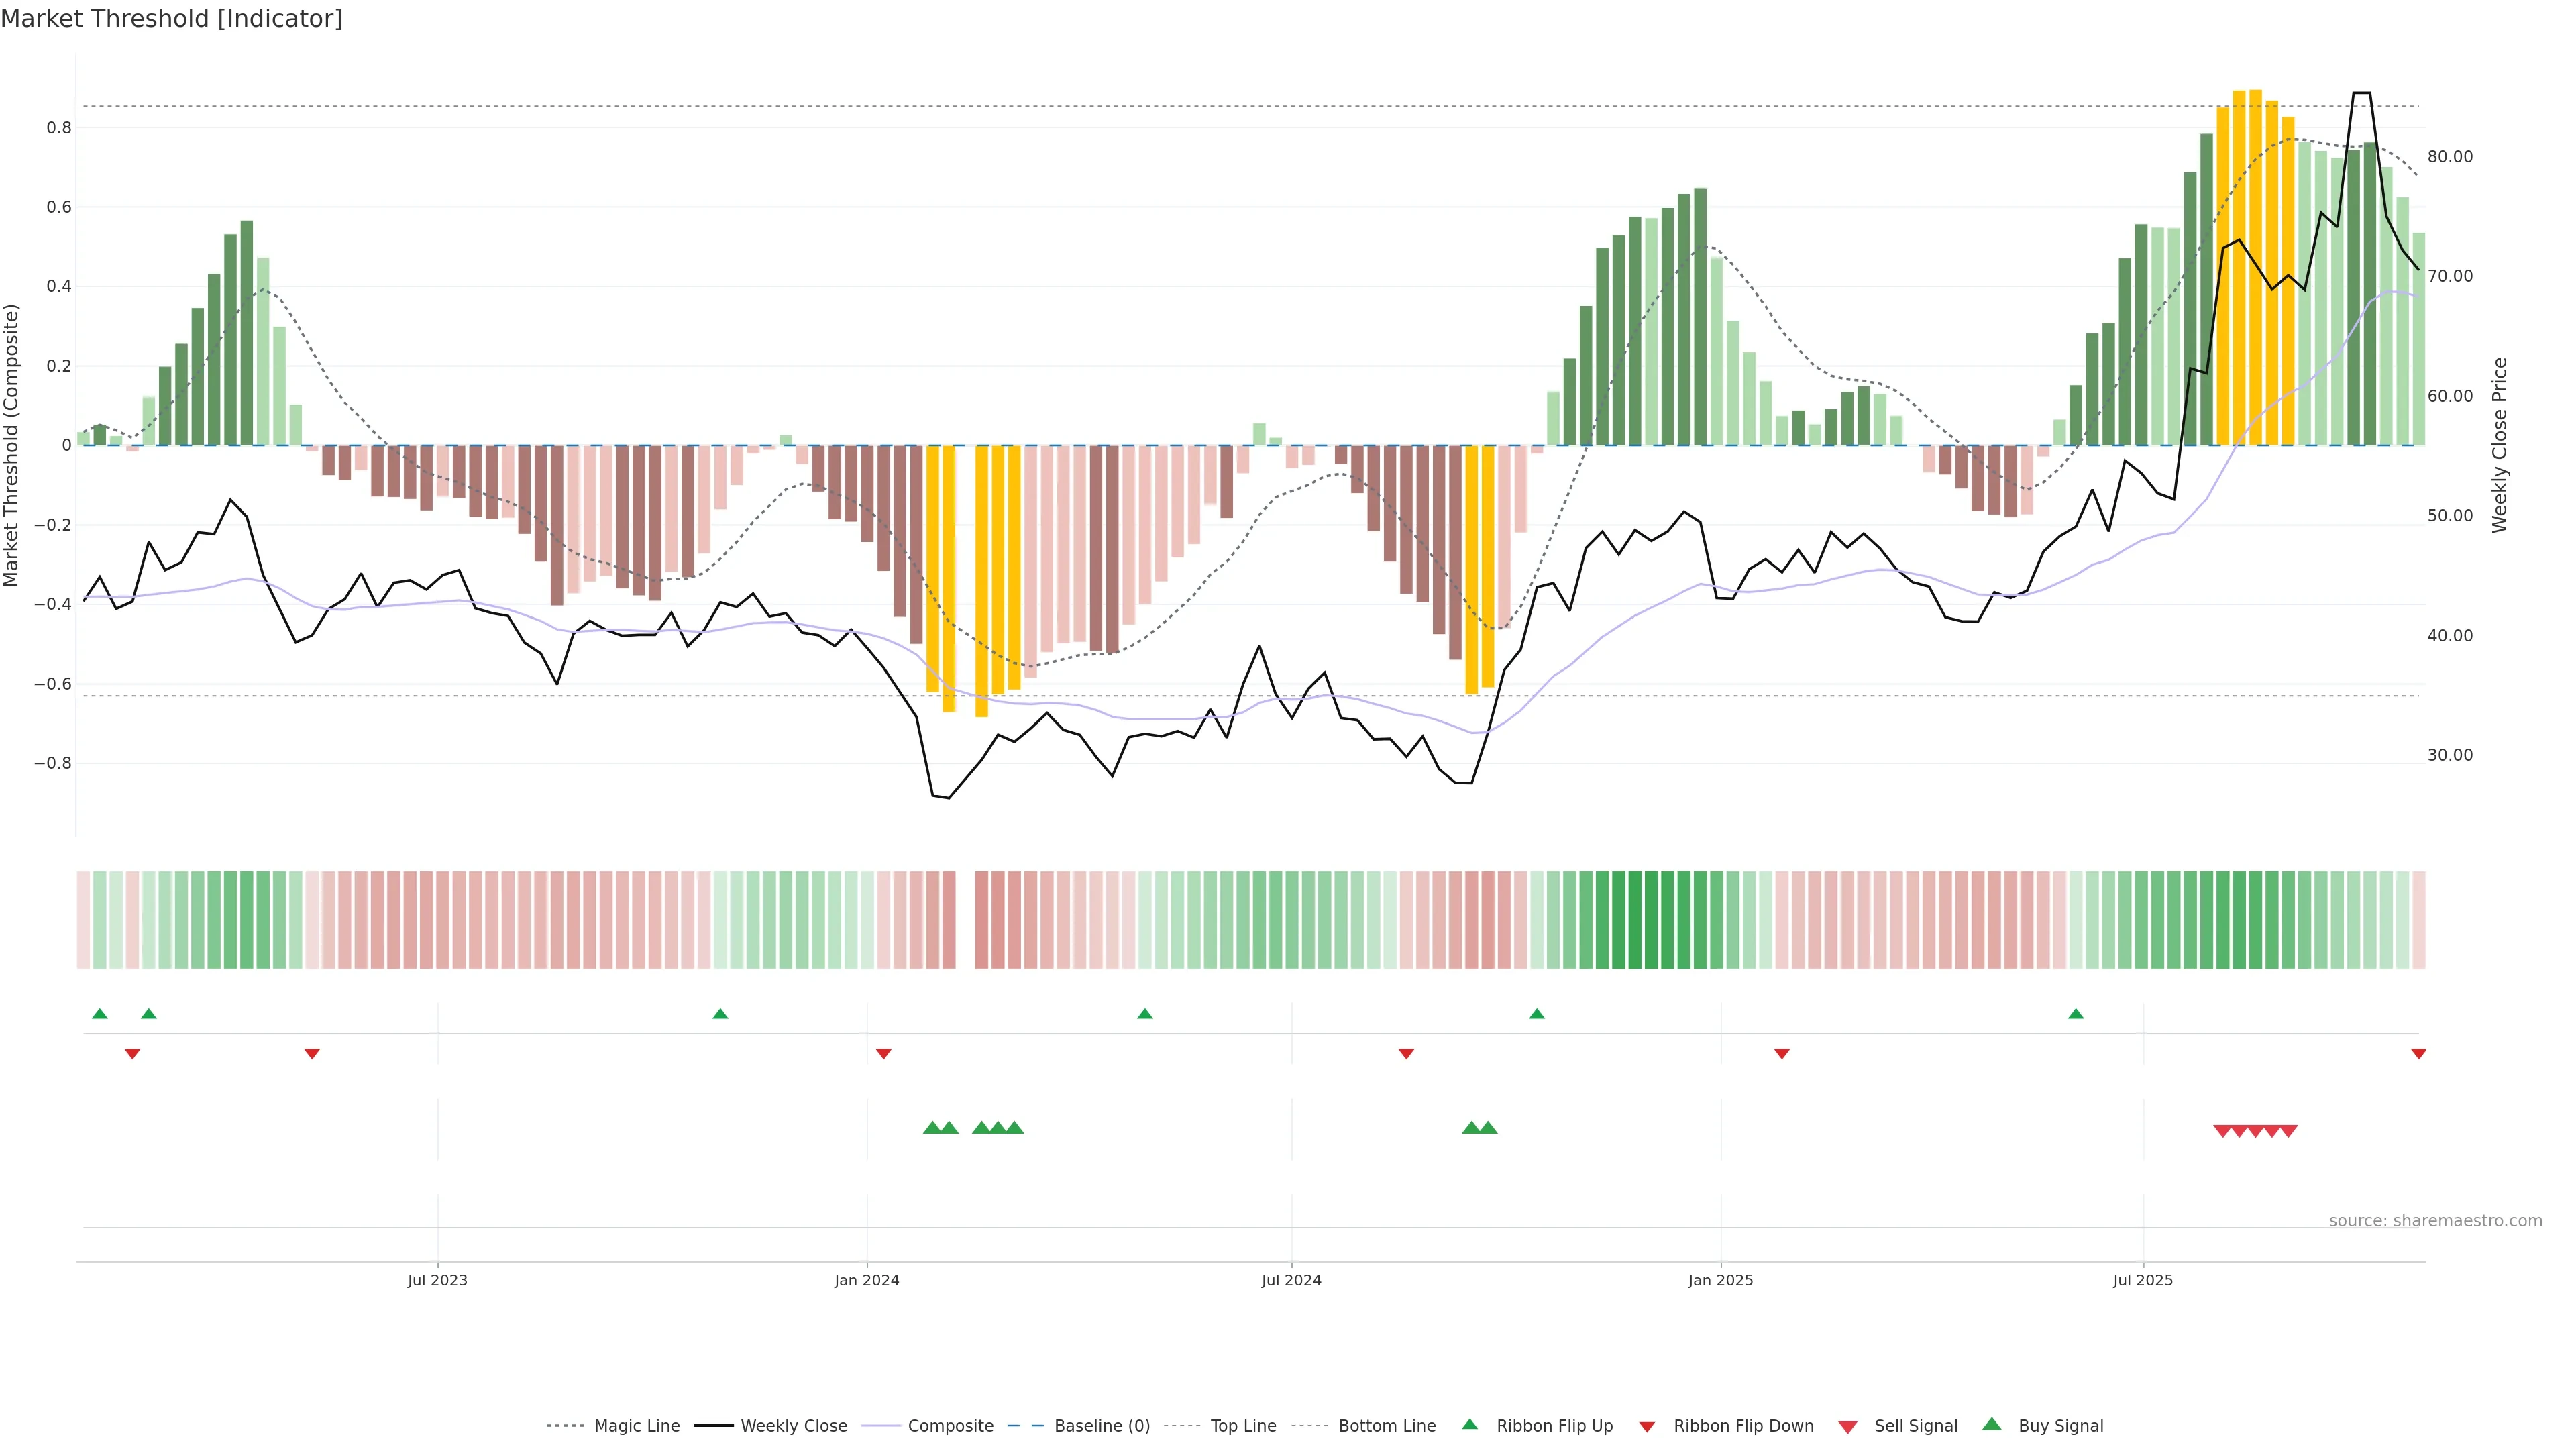Screen dimensions: 2576x1449
Task: Click the Top Line legend entry
Action: tap(1243, 1425)
